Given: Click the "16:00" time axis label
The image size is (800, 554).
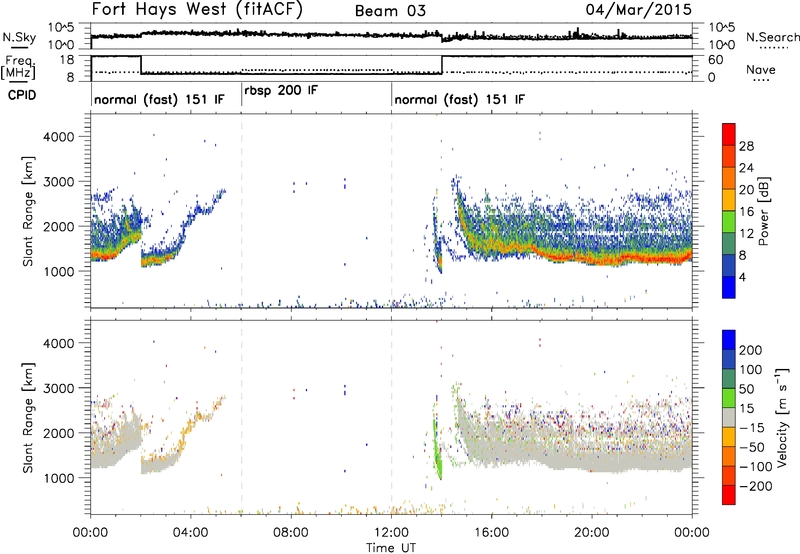Looking at the screenshot, I should pos(491,533).
